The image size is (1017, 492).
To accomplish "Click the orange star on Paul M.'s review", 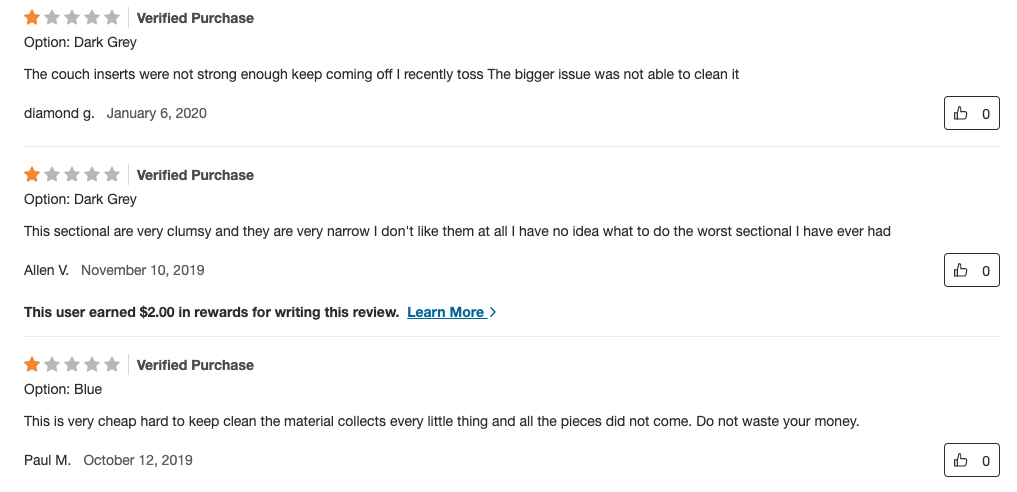I will coord(32,365).
